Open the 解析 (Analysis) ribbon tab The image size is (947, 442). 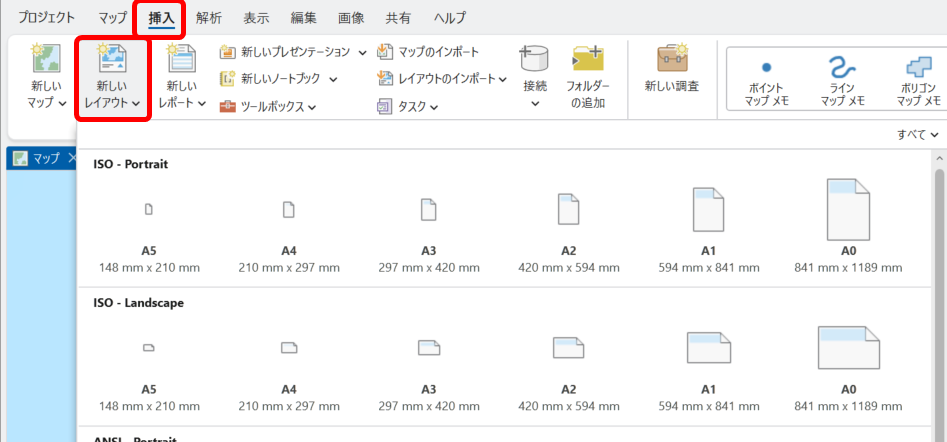209,18
